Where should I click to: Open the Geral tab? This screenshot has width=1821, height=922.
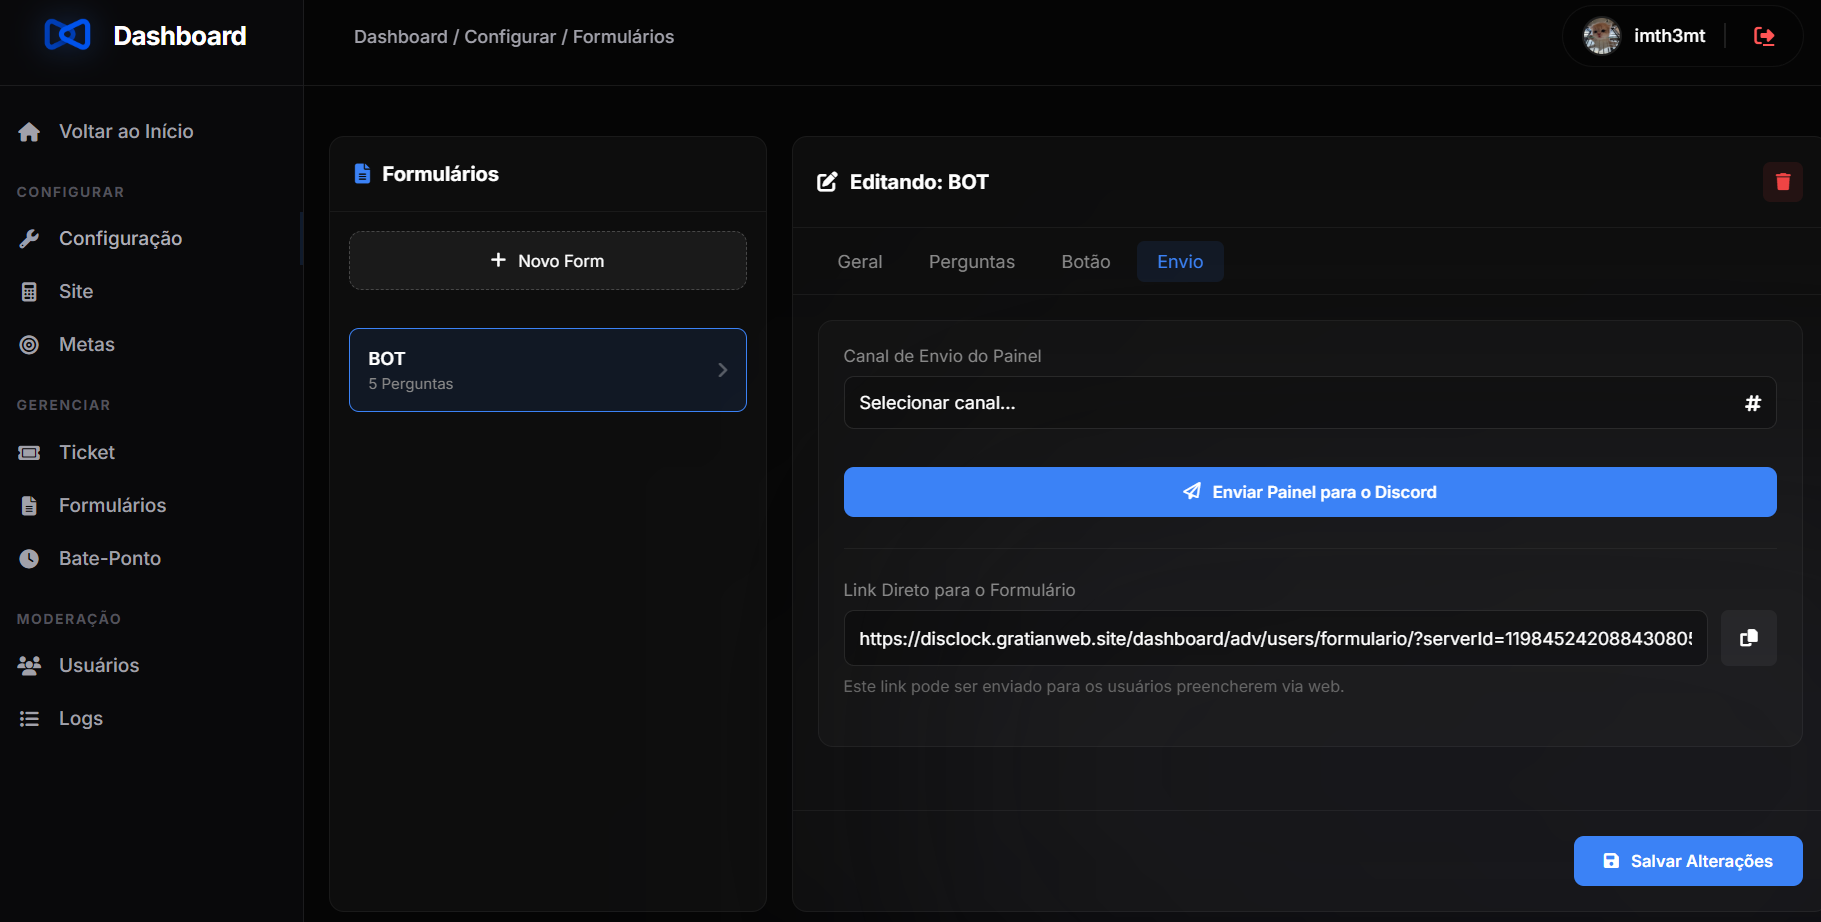859,262
